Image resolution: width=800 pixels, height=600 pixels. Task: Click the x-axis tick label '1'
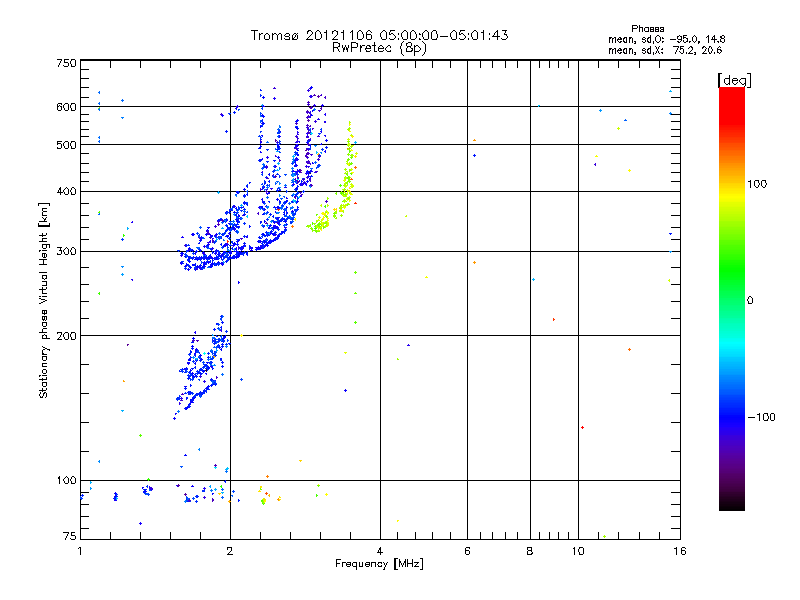80,551
